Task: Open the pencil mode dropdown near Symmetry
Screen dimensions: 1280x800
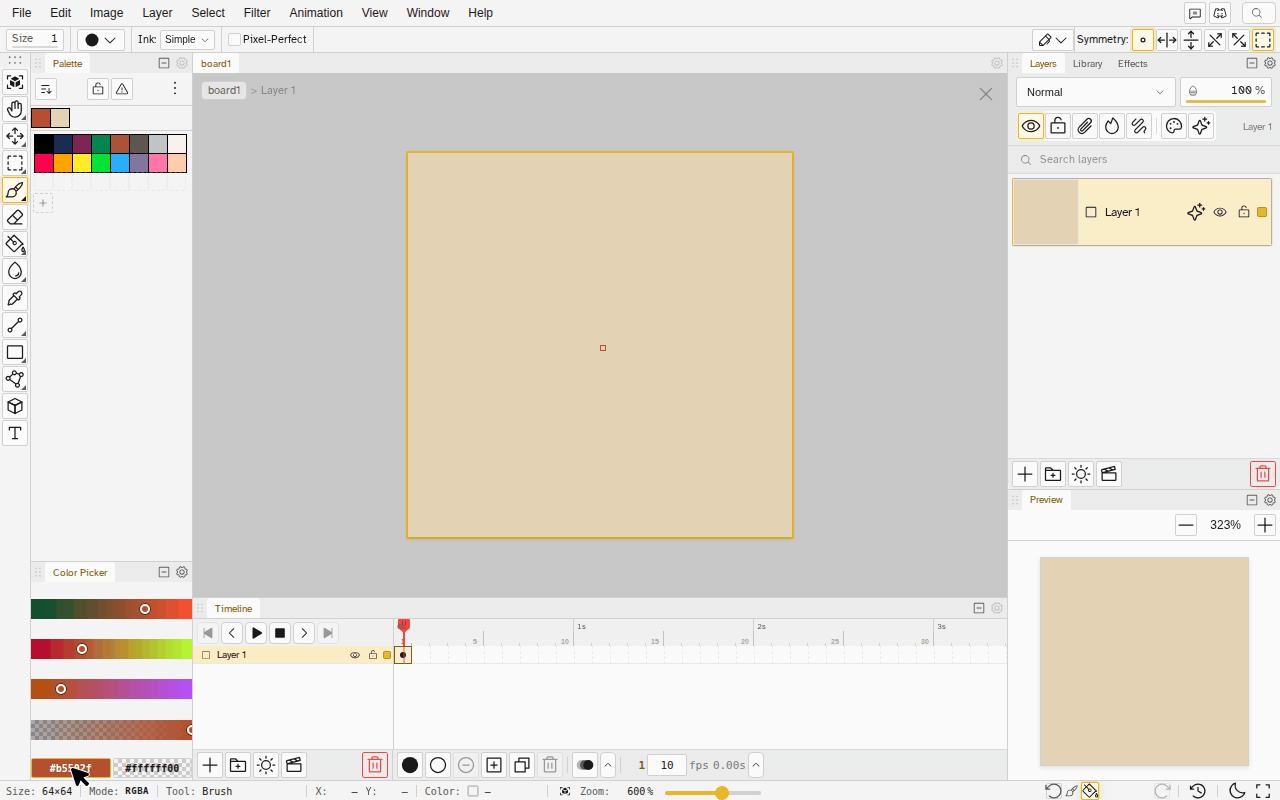Action: pos(1052,40)
